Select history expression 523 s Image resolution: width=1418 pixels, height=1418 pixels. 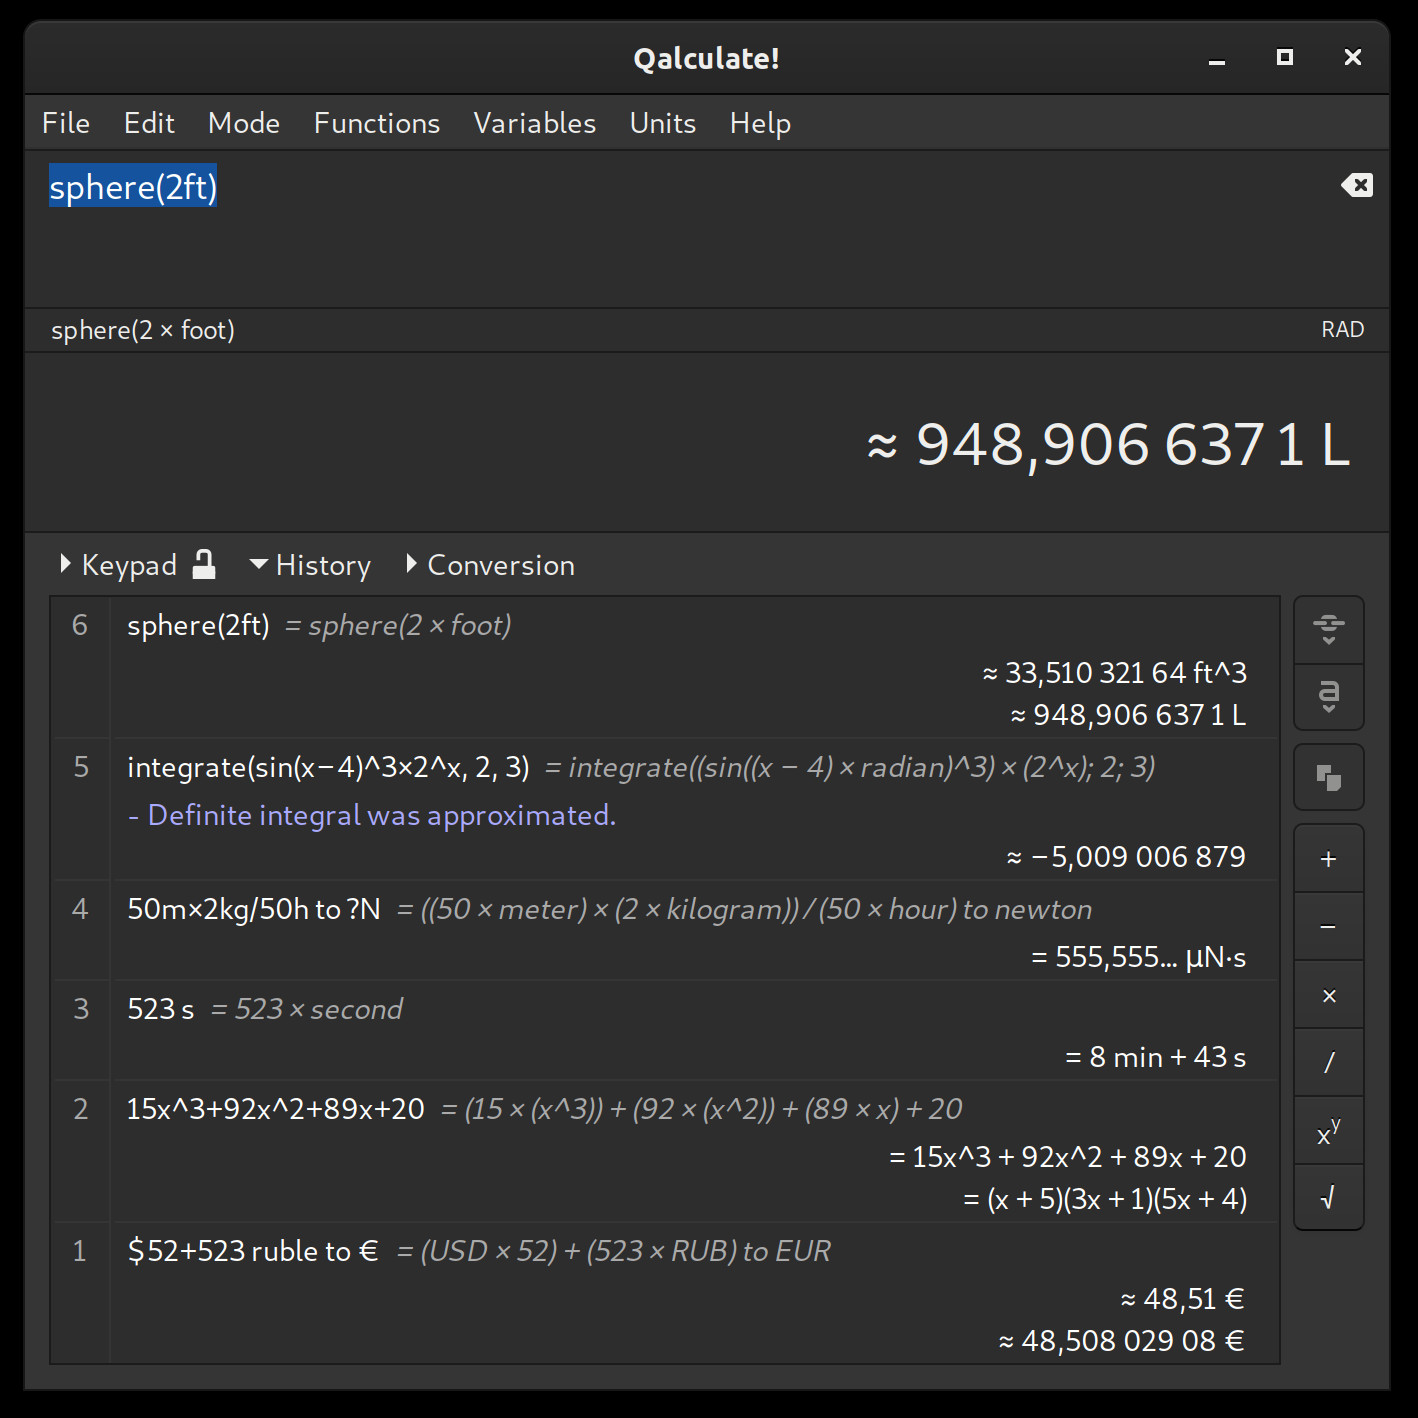[x=161, y=1009]
